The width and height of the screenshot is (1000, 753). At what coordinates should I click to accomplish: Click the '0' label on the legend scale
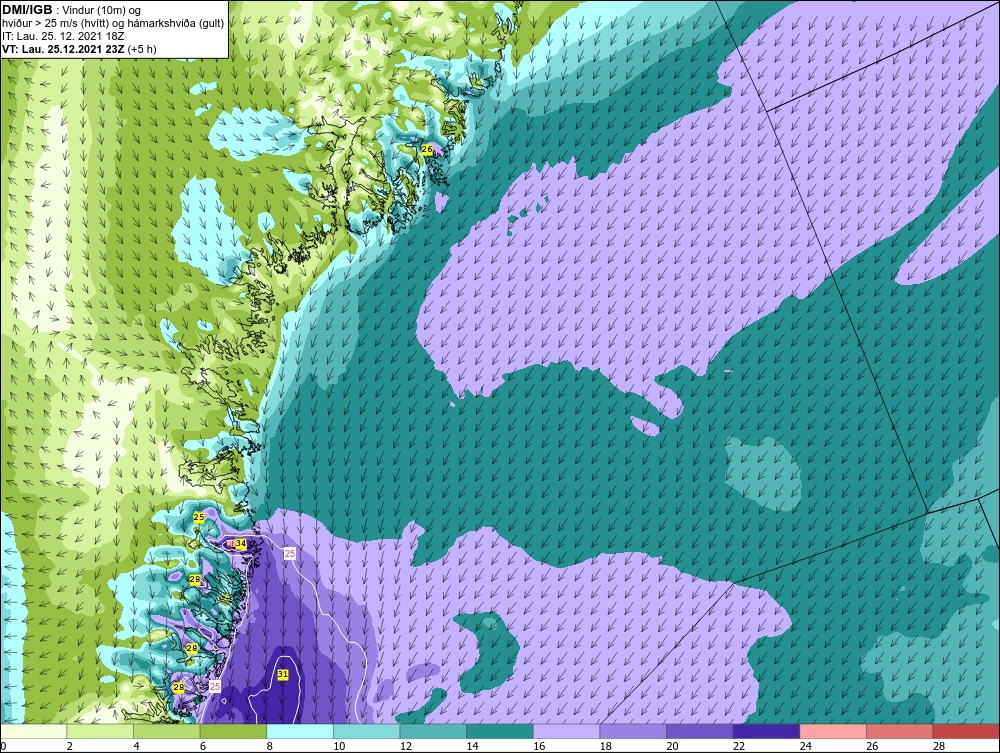(x=3, y=746)
